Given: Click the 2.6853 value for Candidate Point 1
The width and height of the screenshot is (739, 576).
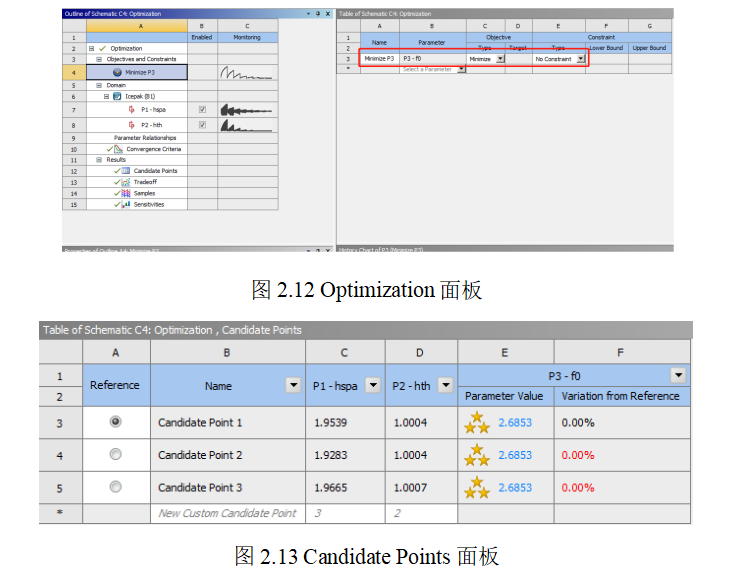Looking at the screenshot, I should pyautogui.click(x=515, y=423).
